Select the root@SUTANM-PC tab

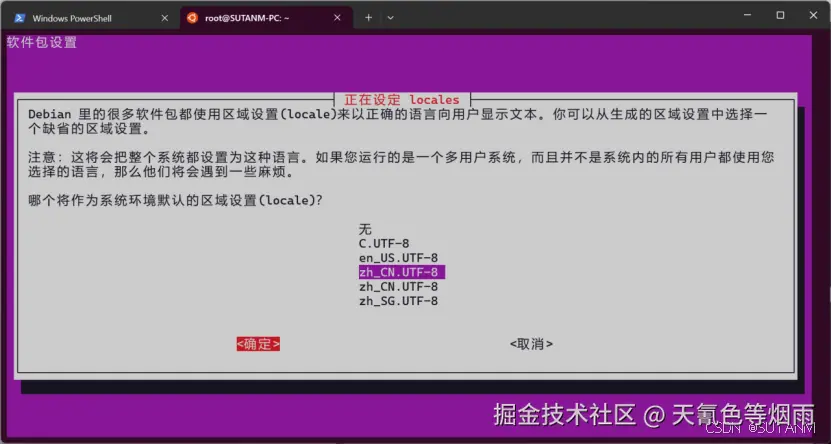(267, 18)
